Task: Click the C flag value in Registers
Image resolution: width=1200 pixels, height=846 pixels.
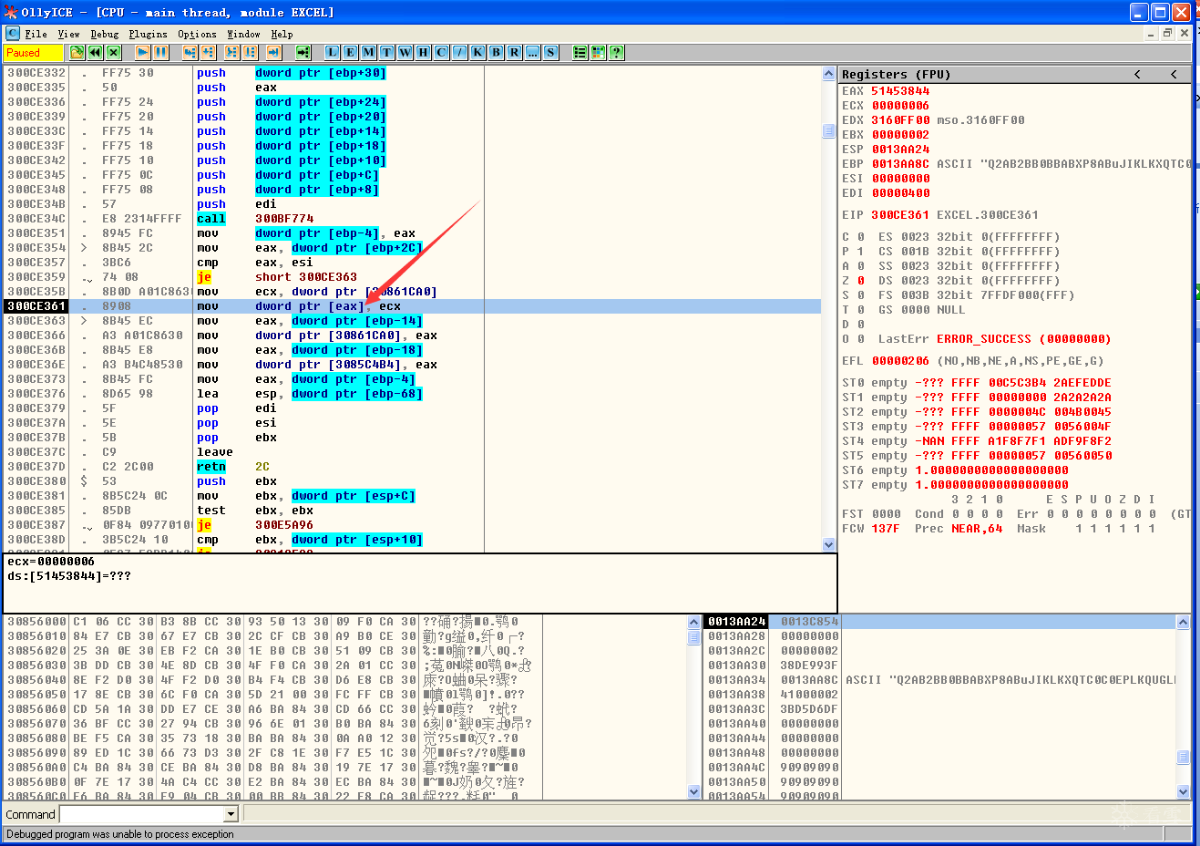Action: coord(860,237)
